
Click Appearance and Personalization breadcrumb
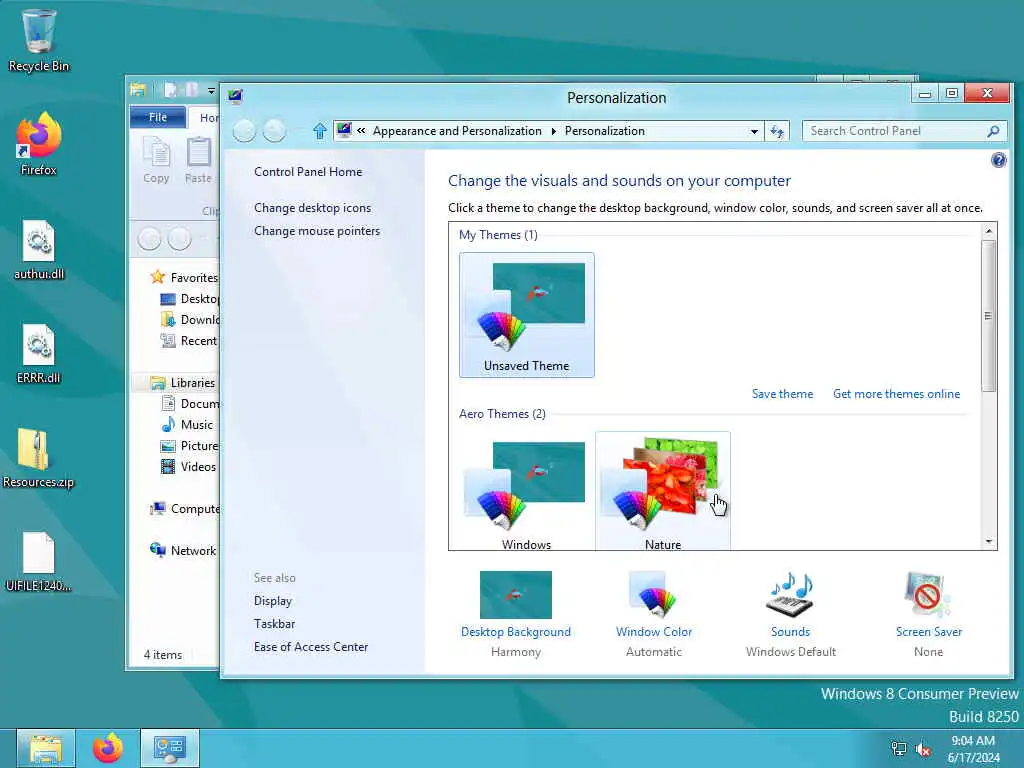(x=457, y=131)
